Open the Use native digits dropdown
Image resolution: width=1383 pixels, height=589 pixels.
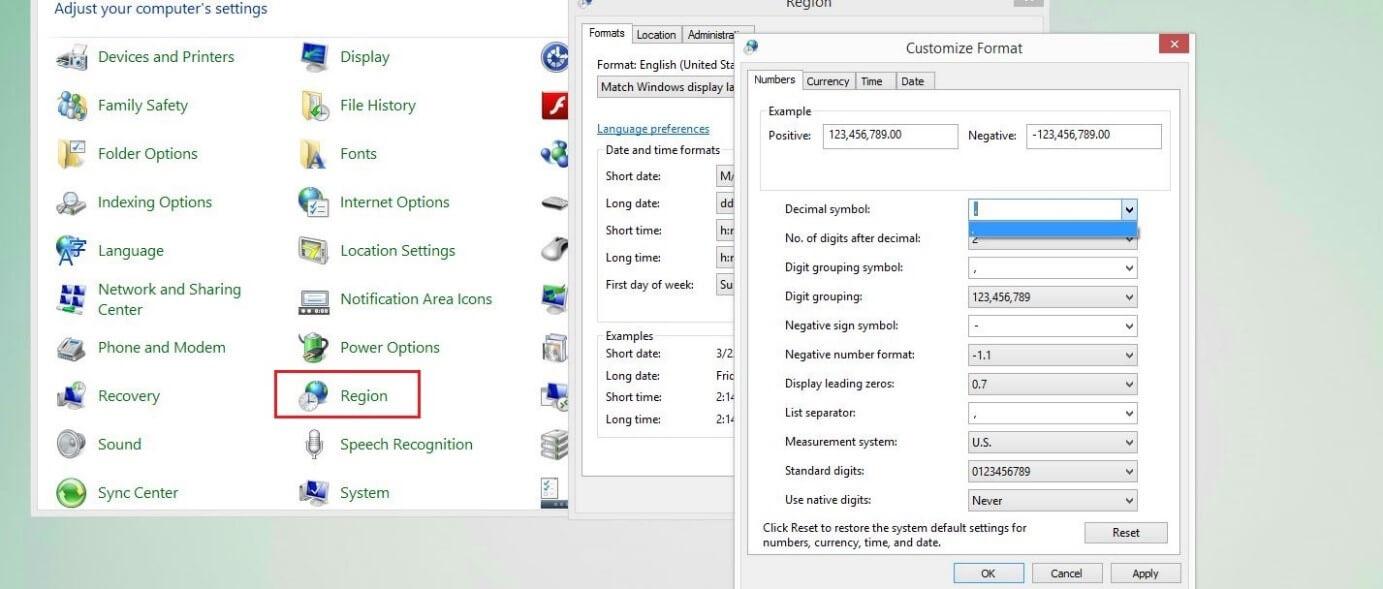(x=1129, y=500)
